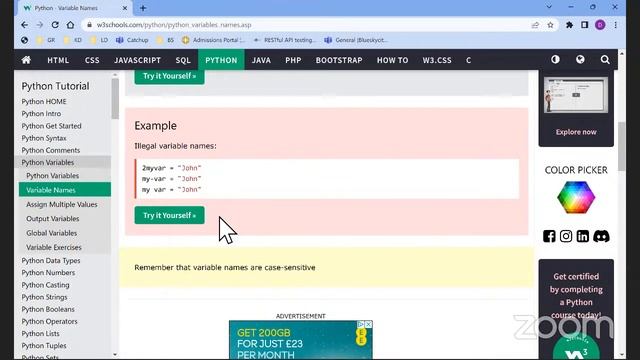Click the Explore now link

[x=576, y=132]
